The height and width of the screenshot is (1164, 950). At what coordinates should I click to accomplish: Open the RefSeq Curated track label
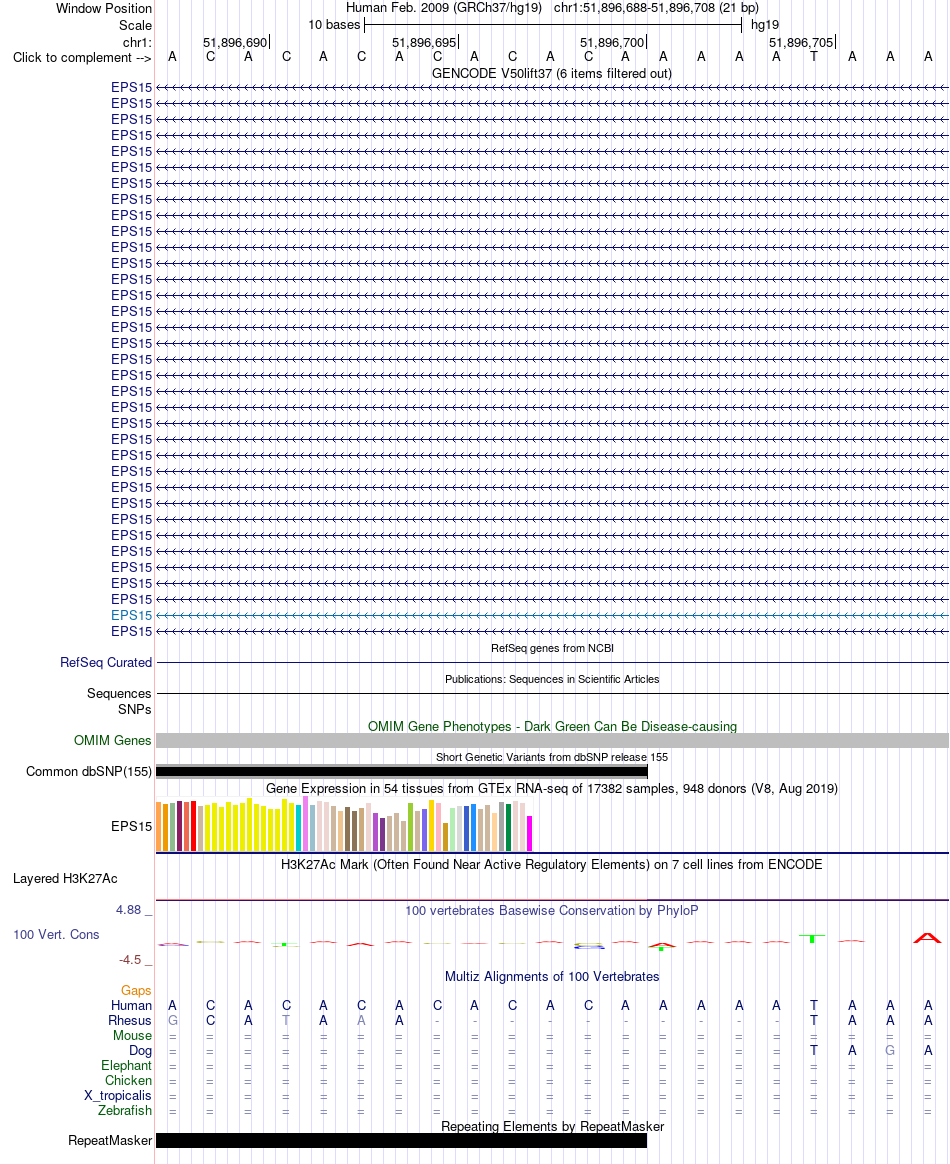pyautogui.click(x=106, y=662)
